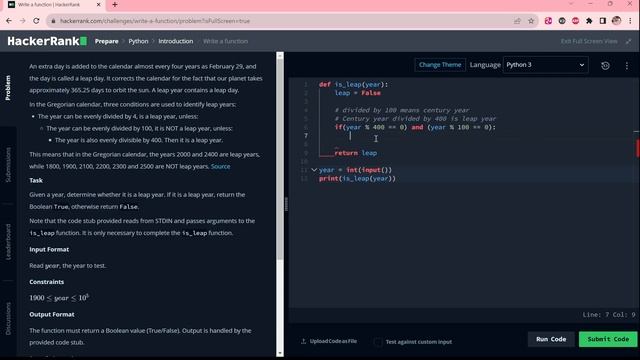Open the browser side panel icon

coord(603,21)
